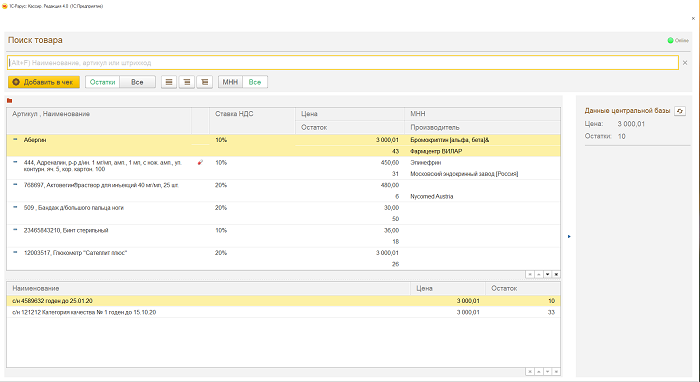Image resolution: width=700 pixels, height=382 pixels.
Task: Click the Эпинефрин МНН cell
Action: [425, 163]
